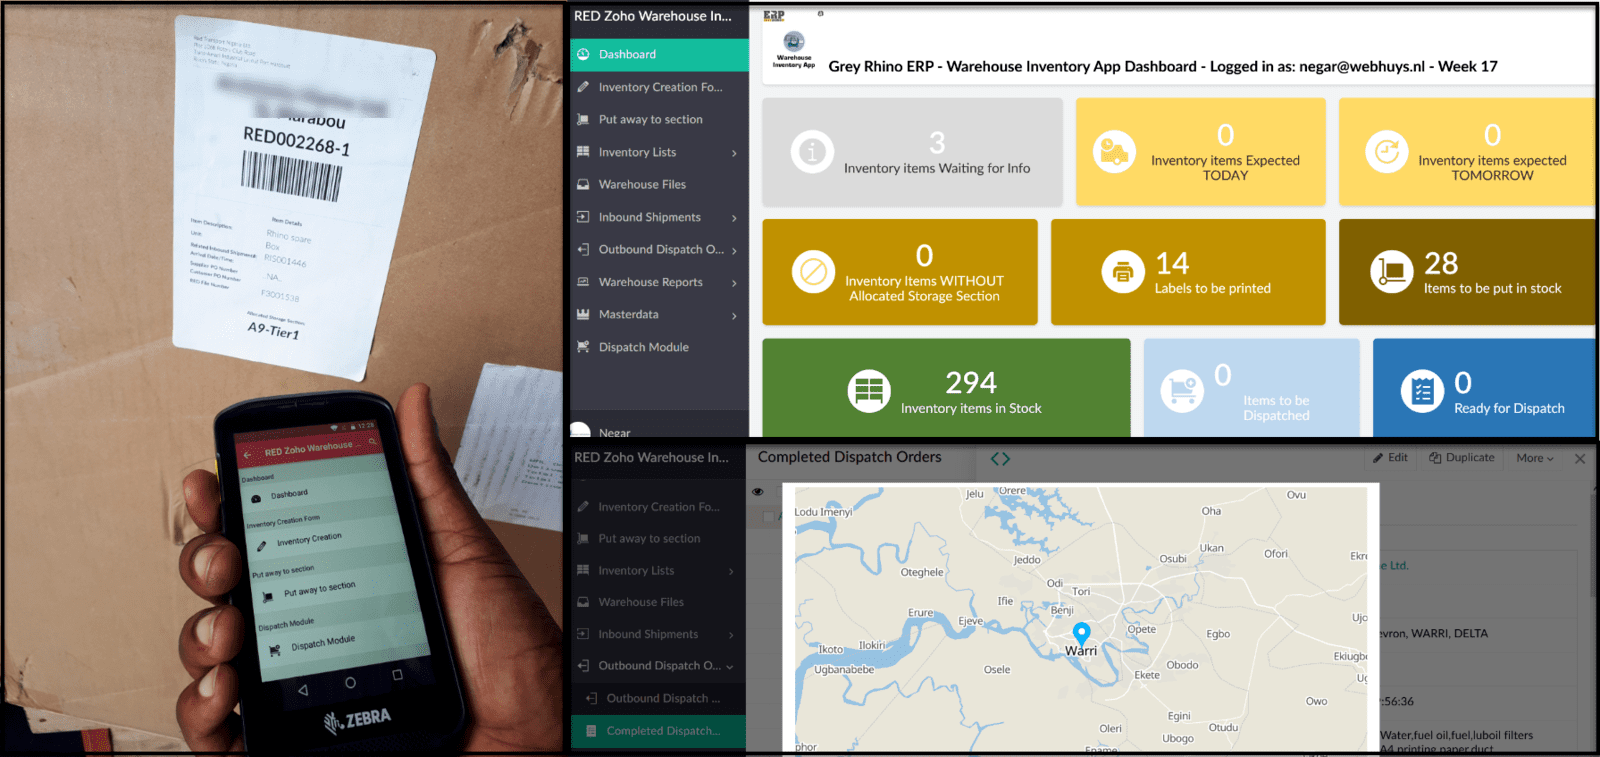Click the RED Zoho Warehouse In... title in the top sidebar
This screenshot has width=1600, height=757.
point(652,16)
